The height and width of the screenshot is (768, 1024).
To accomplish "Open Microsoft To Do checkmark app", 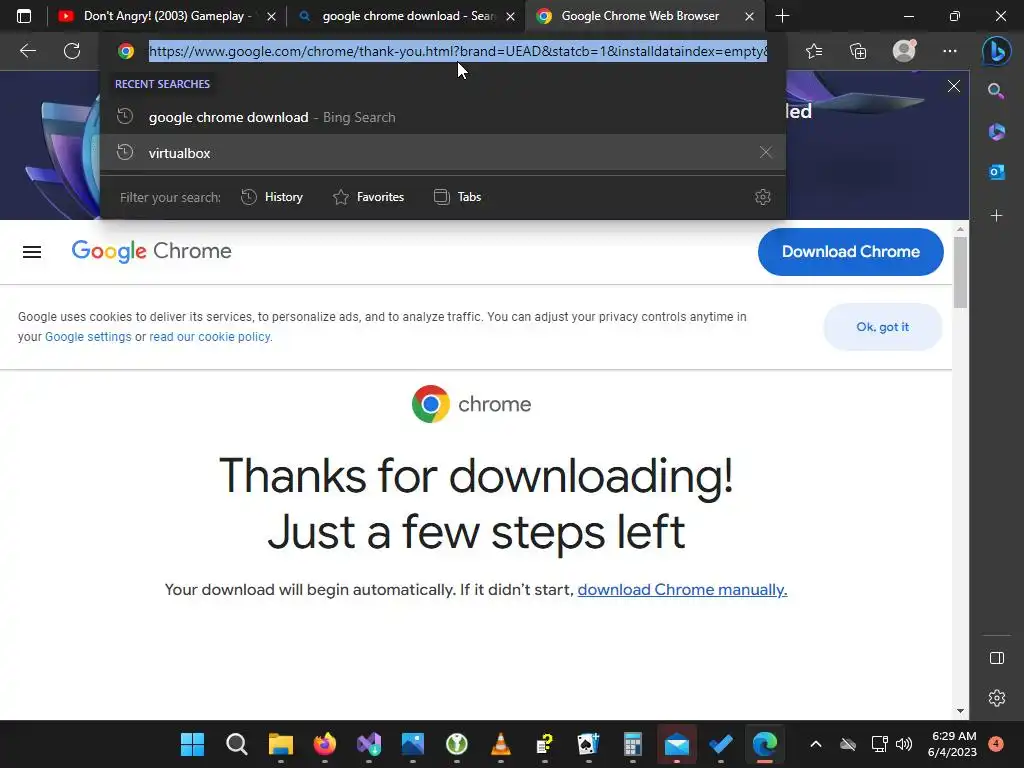I will [x=720, y=744].
